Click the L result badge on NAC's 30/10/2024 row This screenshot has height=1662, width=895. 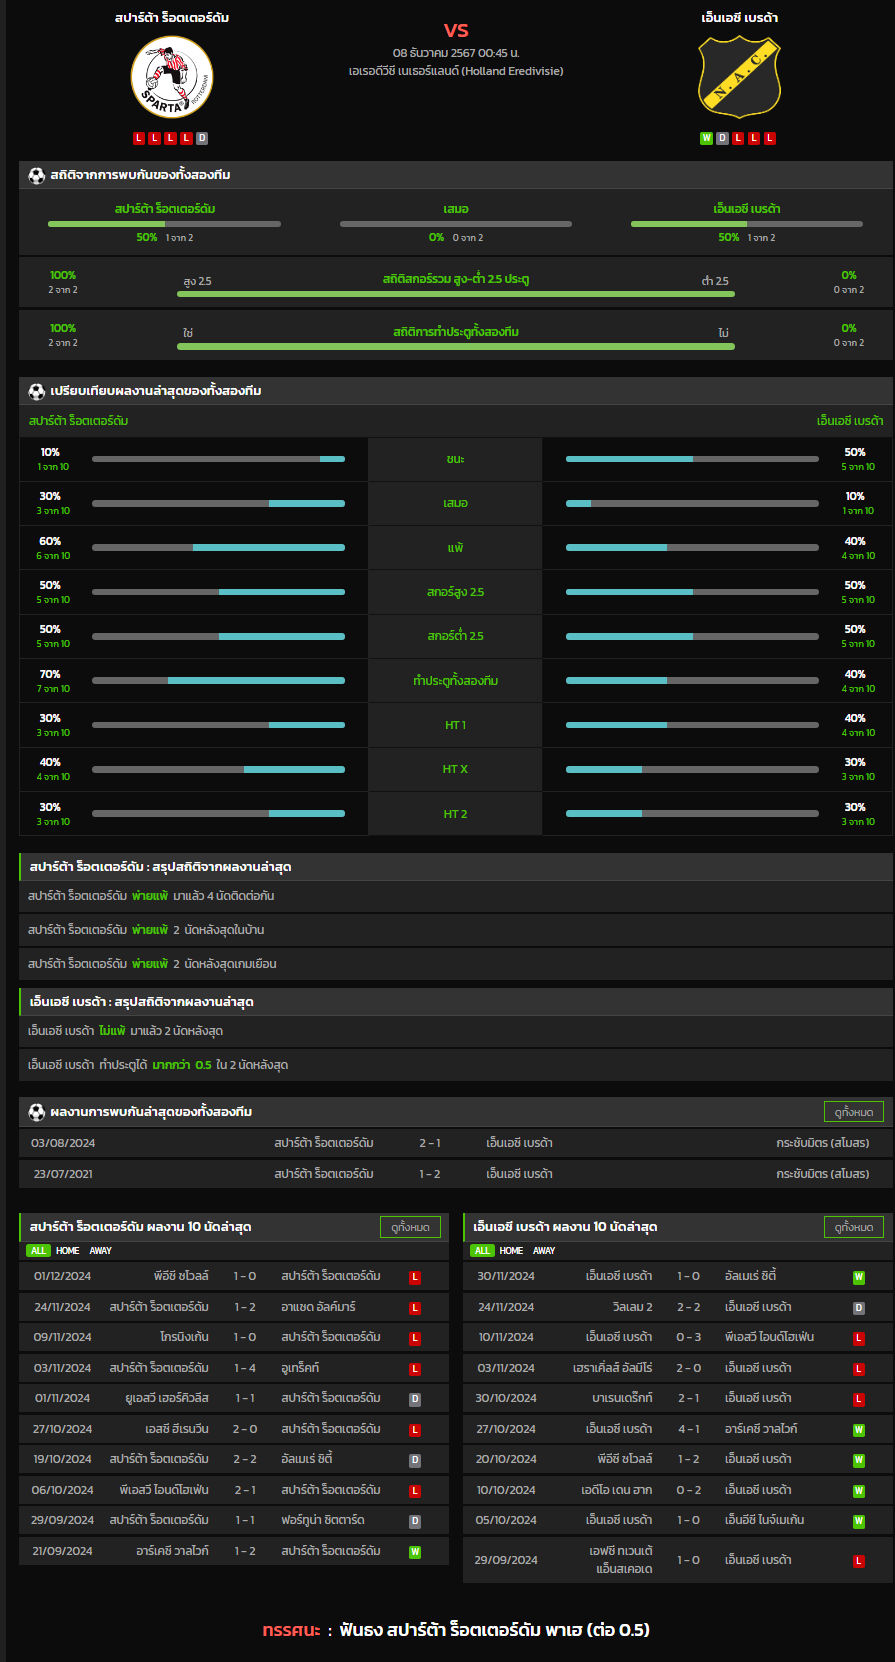coord(859,1399)
